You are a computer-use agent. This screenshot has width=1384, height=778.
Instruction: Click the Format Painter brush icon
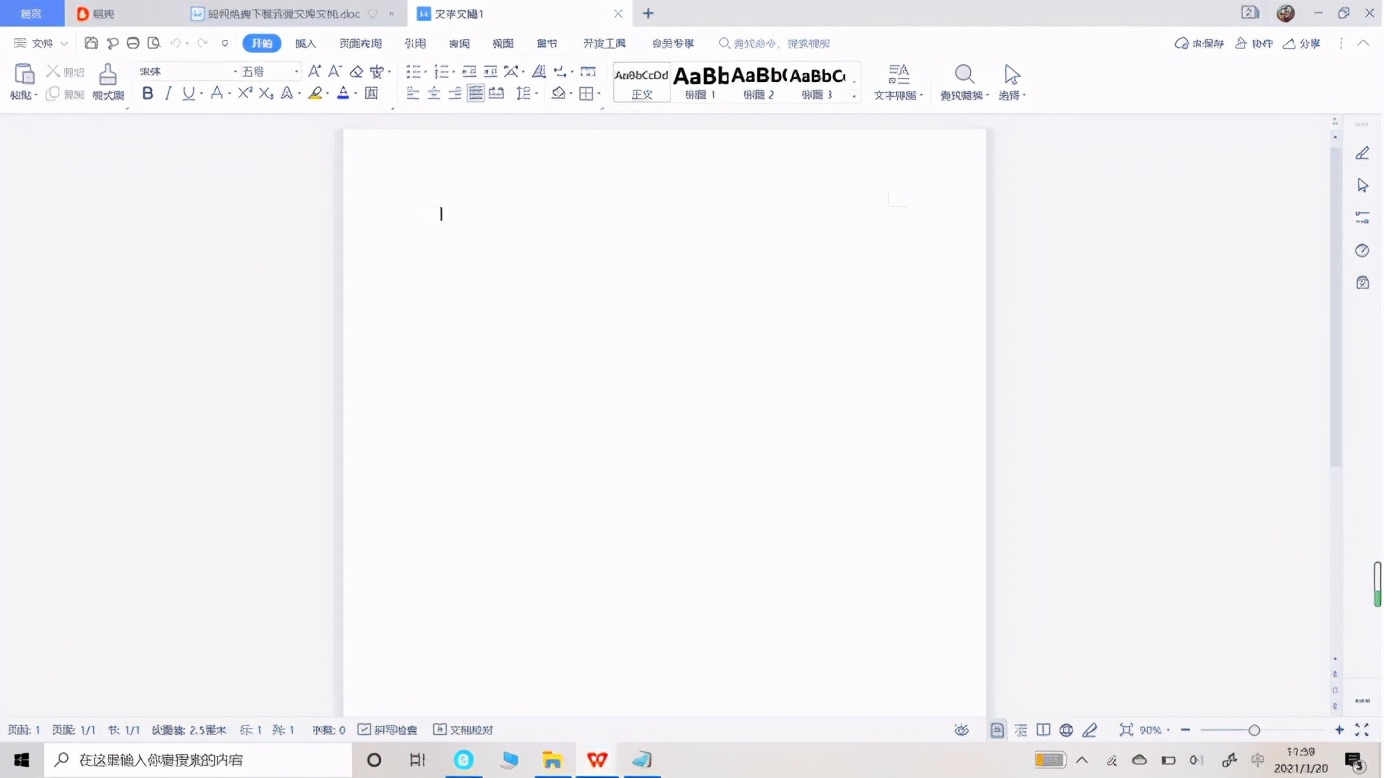pos(108,76)
